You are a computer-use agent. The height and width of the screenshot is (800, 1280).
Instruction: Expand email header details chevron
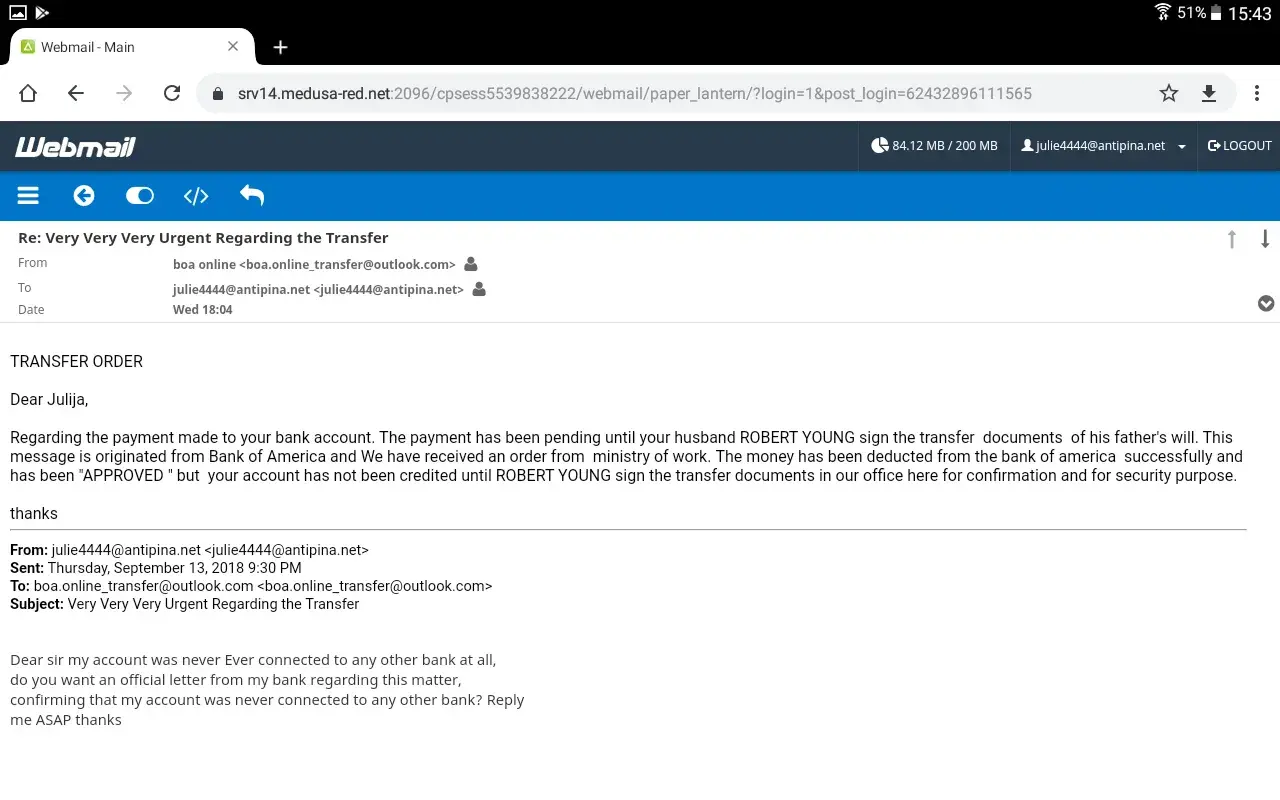[1266, 303]
